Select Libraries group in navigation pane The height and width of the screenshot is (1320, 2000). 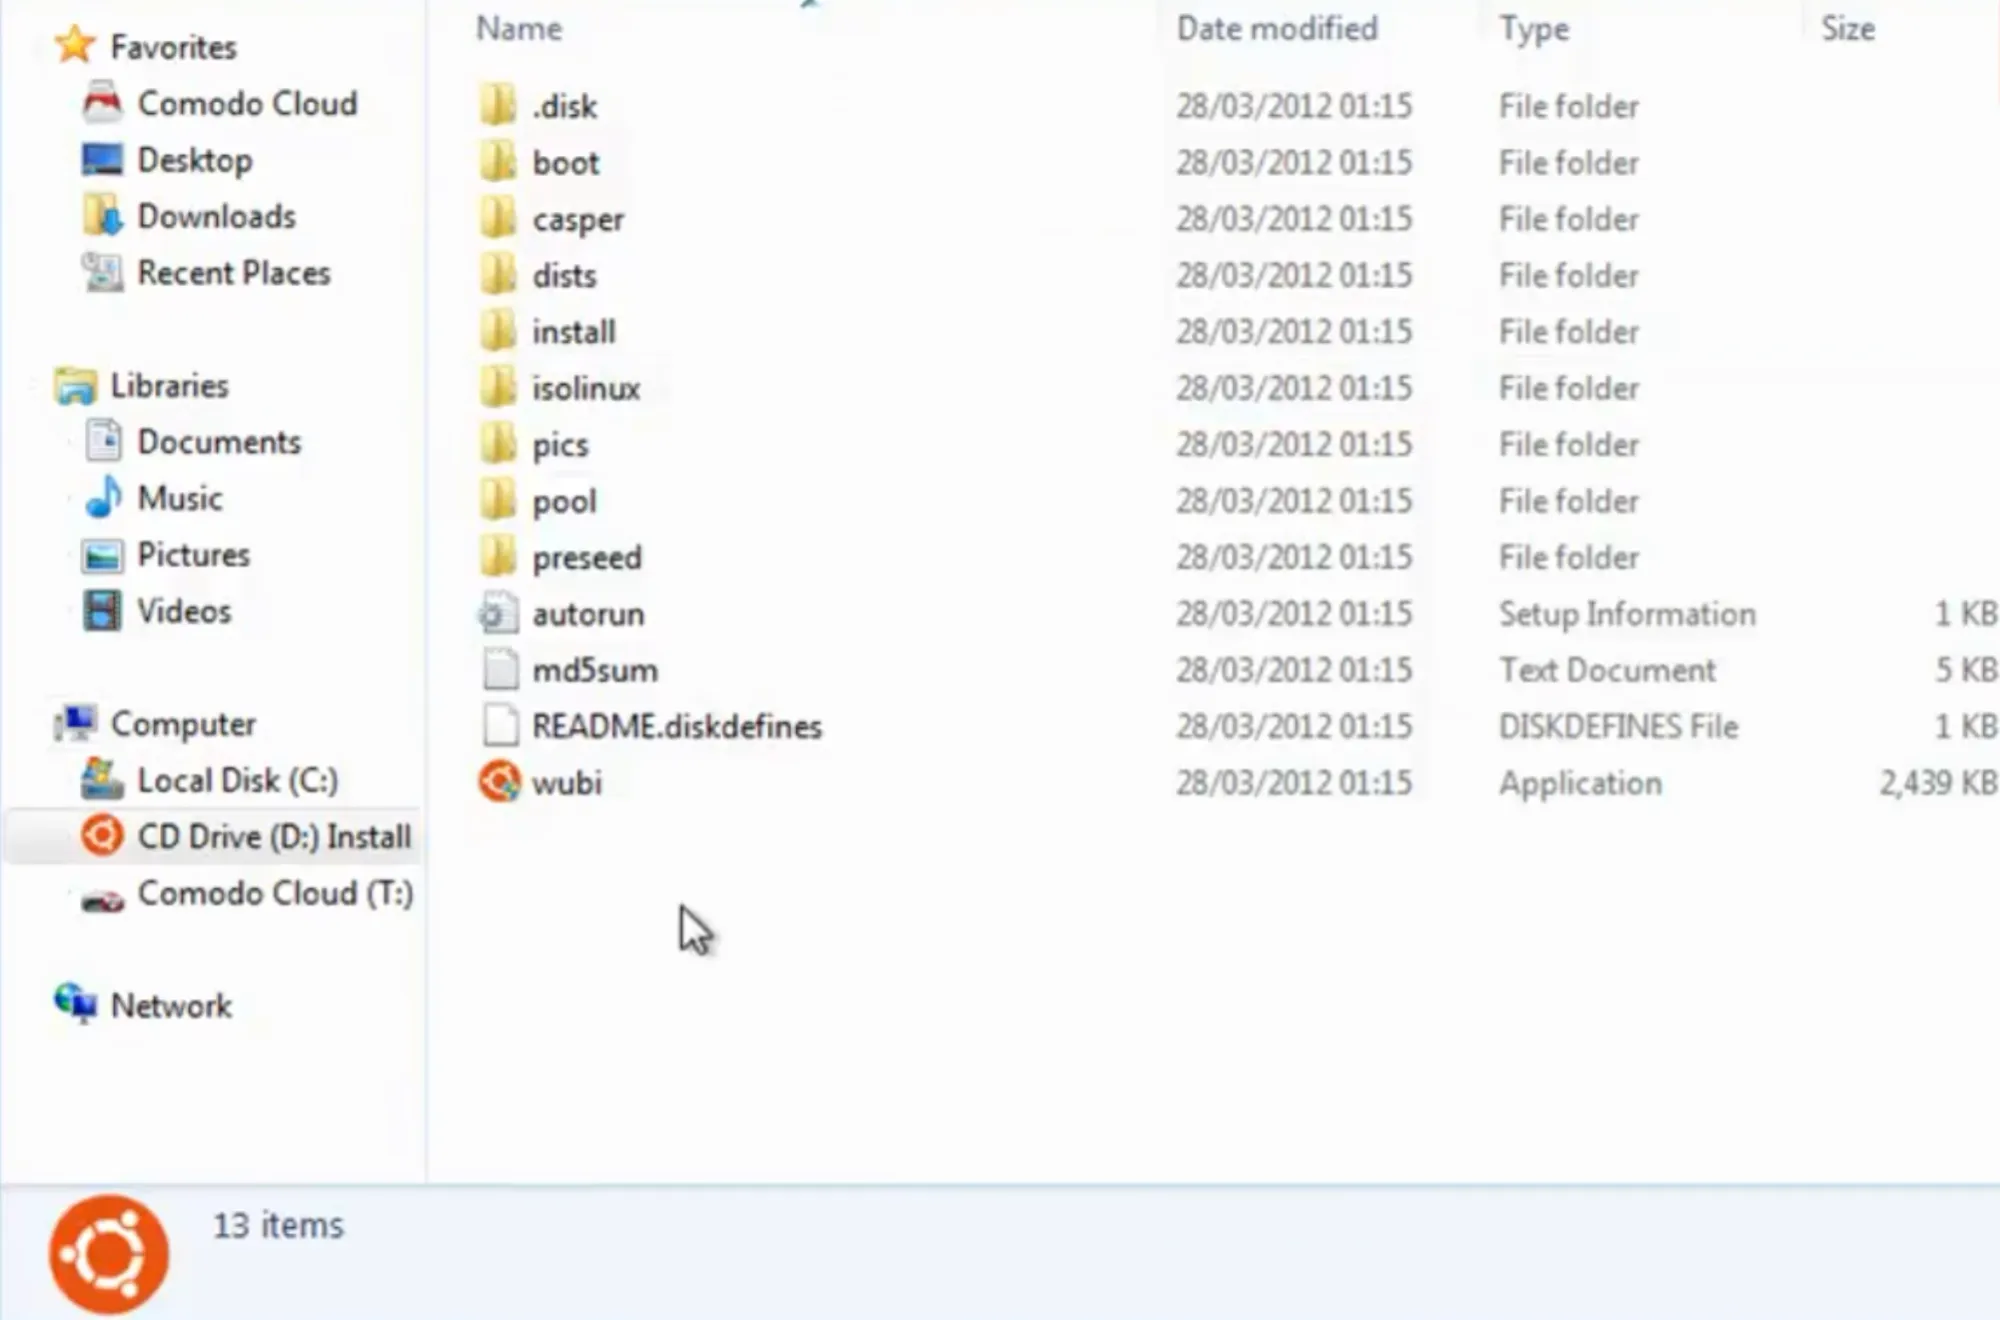click(169, 386)
